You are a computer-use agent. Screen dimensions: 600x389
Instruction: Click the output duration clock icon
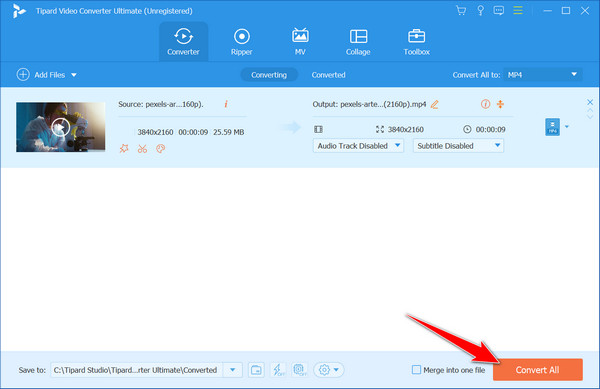click(x=467, y=129)
